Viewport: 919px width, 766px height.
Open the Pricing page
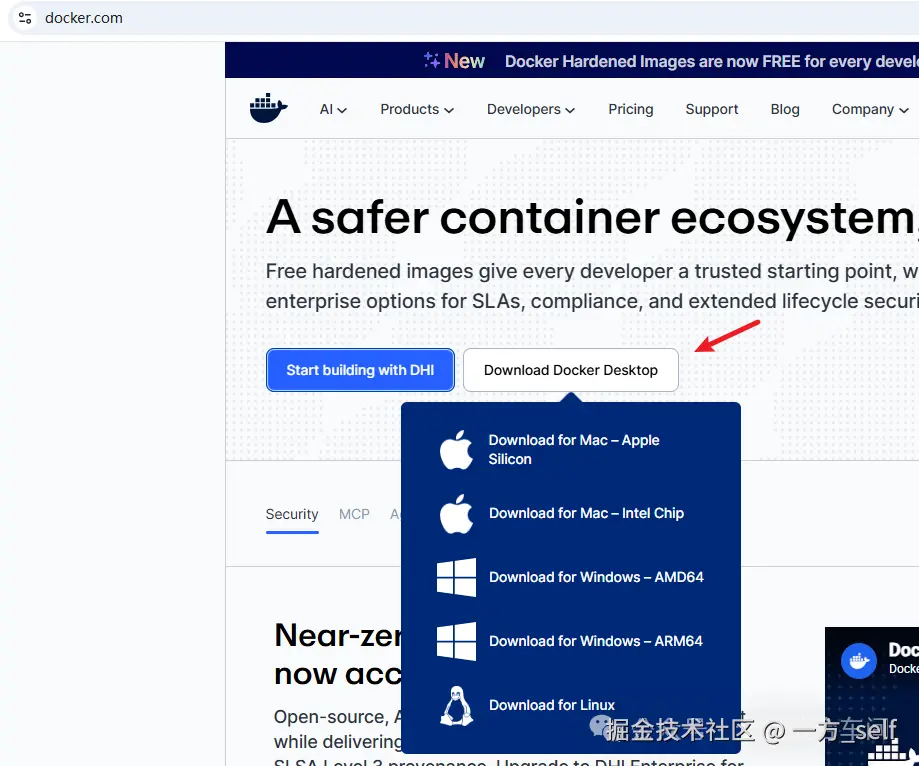631,110
